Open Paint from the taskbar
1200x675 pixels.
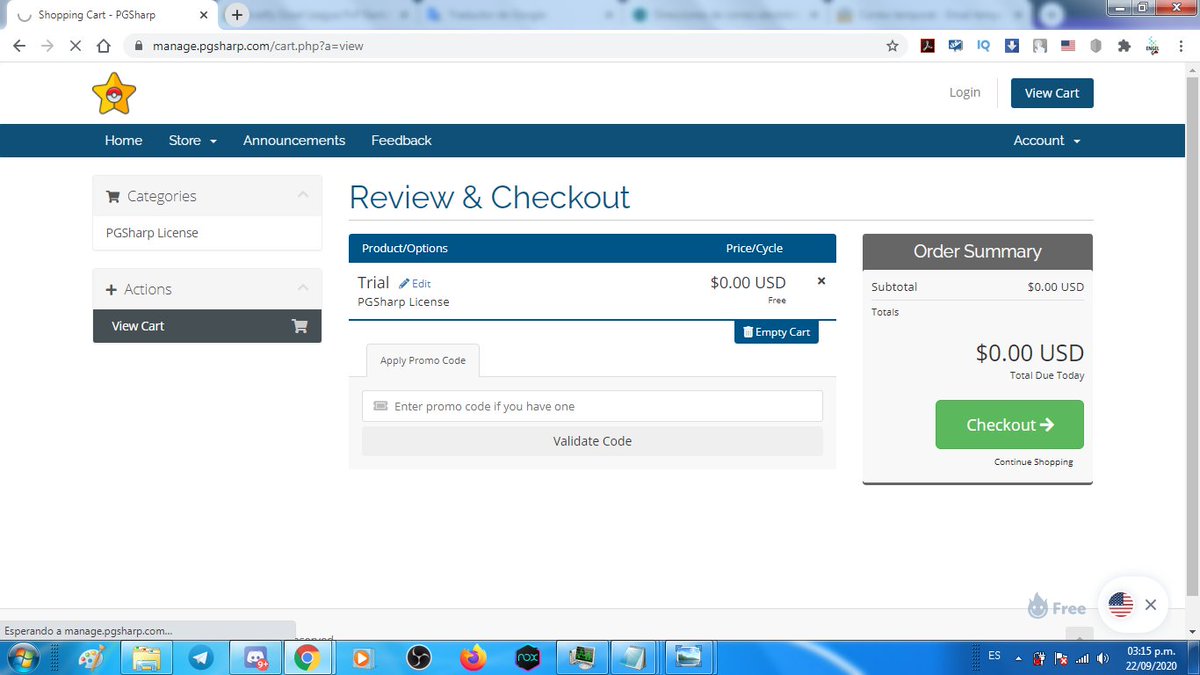[90, 657]
